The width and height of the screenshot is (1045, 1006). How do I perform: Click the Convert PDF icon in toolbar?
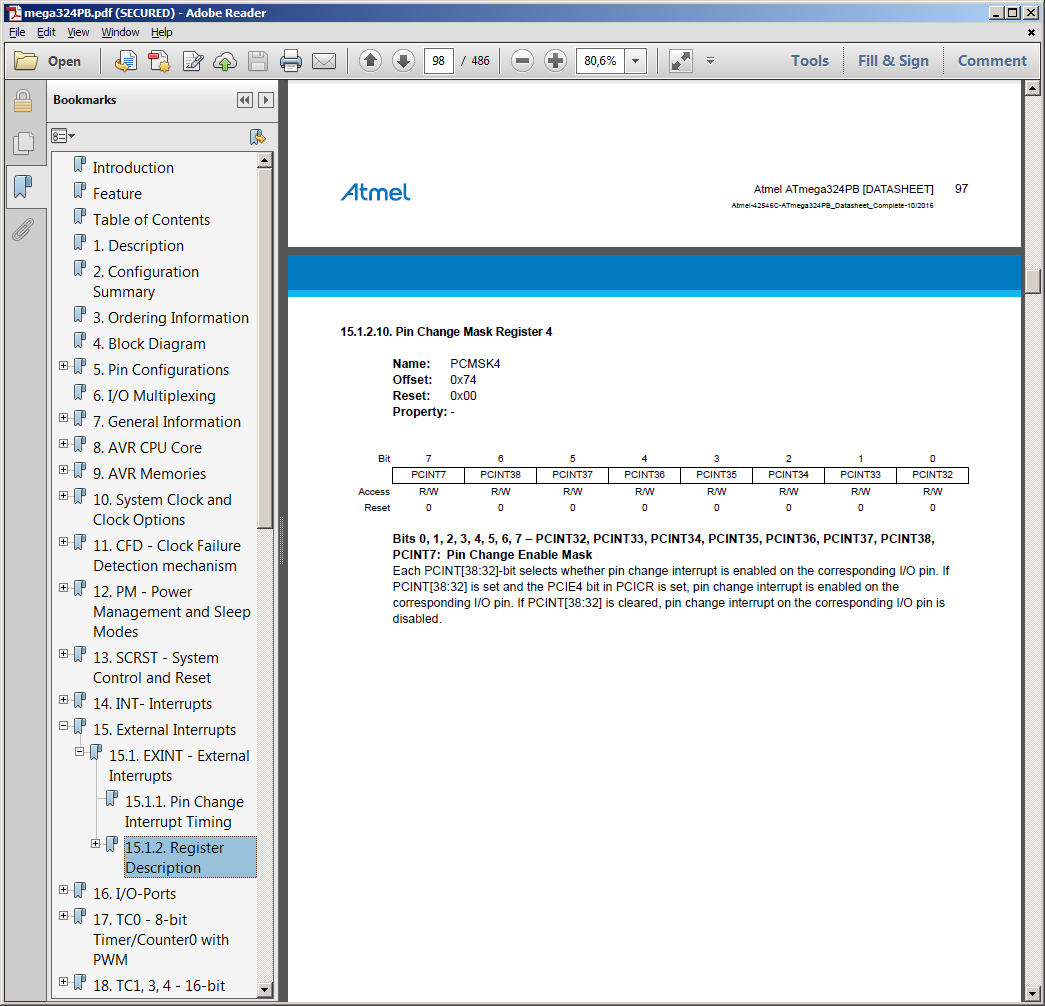coord(159,61)
